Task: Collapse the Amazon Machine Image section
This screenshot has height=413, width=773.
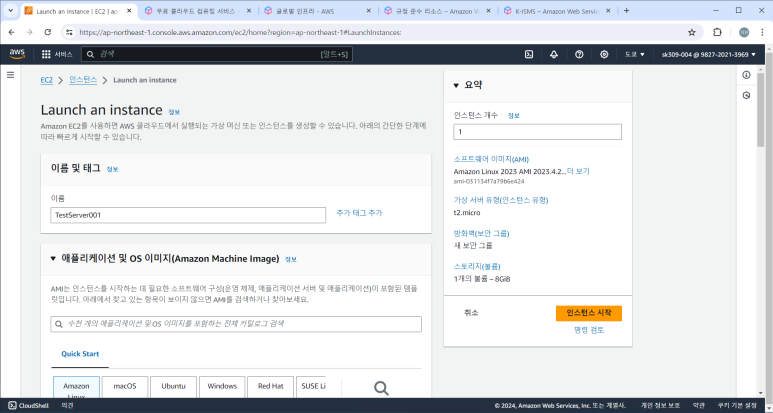Action: coord(53,259)
